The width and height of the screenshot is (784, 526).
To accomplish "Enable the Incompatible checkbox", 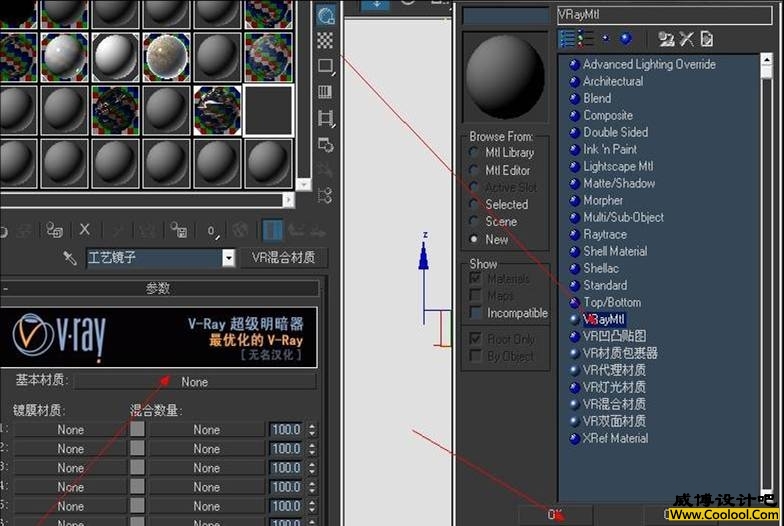I will (475, 313).
